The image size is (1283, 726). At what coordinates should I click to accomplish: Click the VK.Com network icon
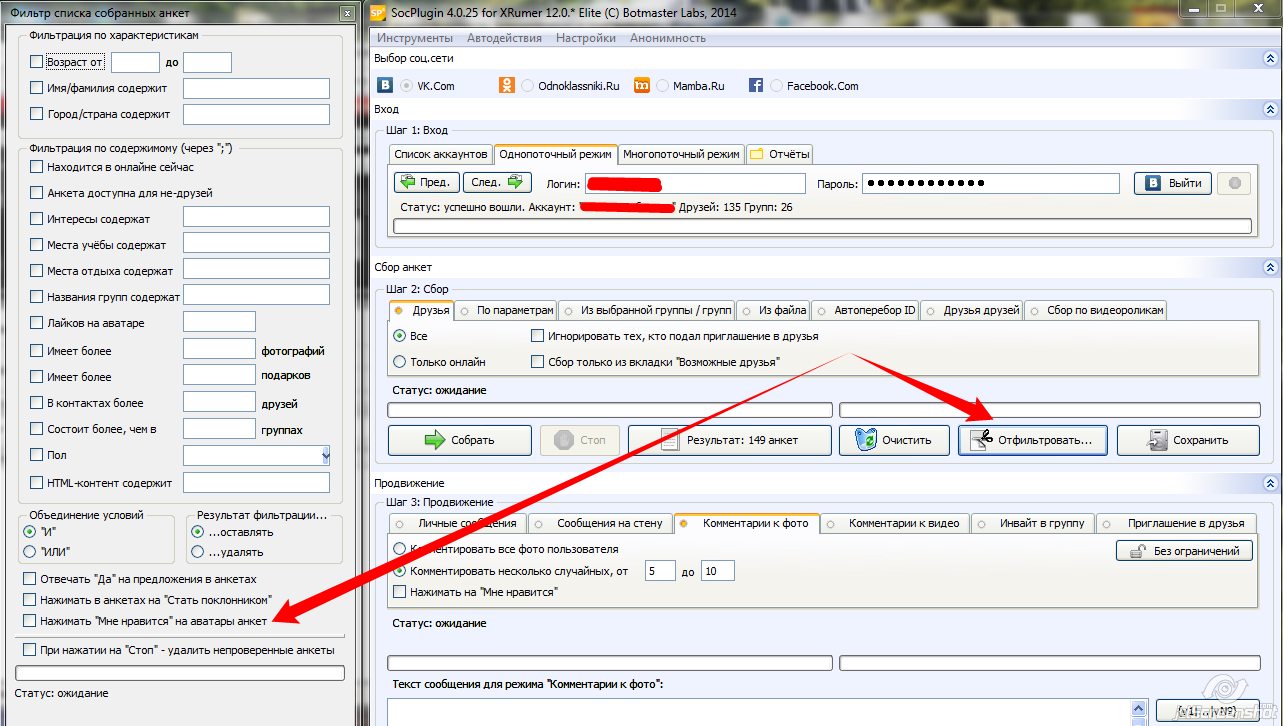click(x=386, y=86)
